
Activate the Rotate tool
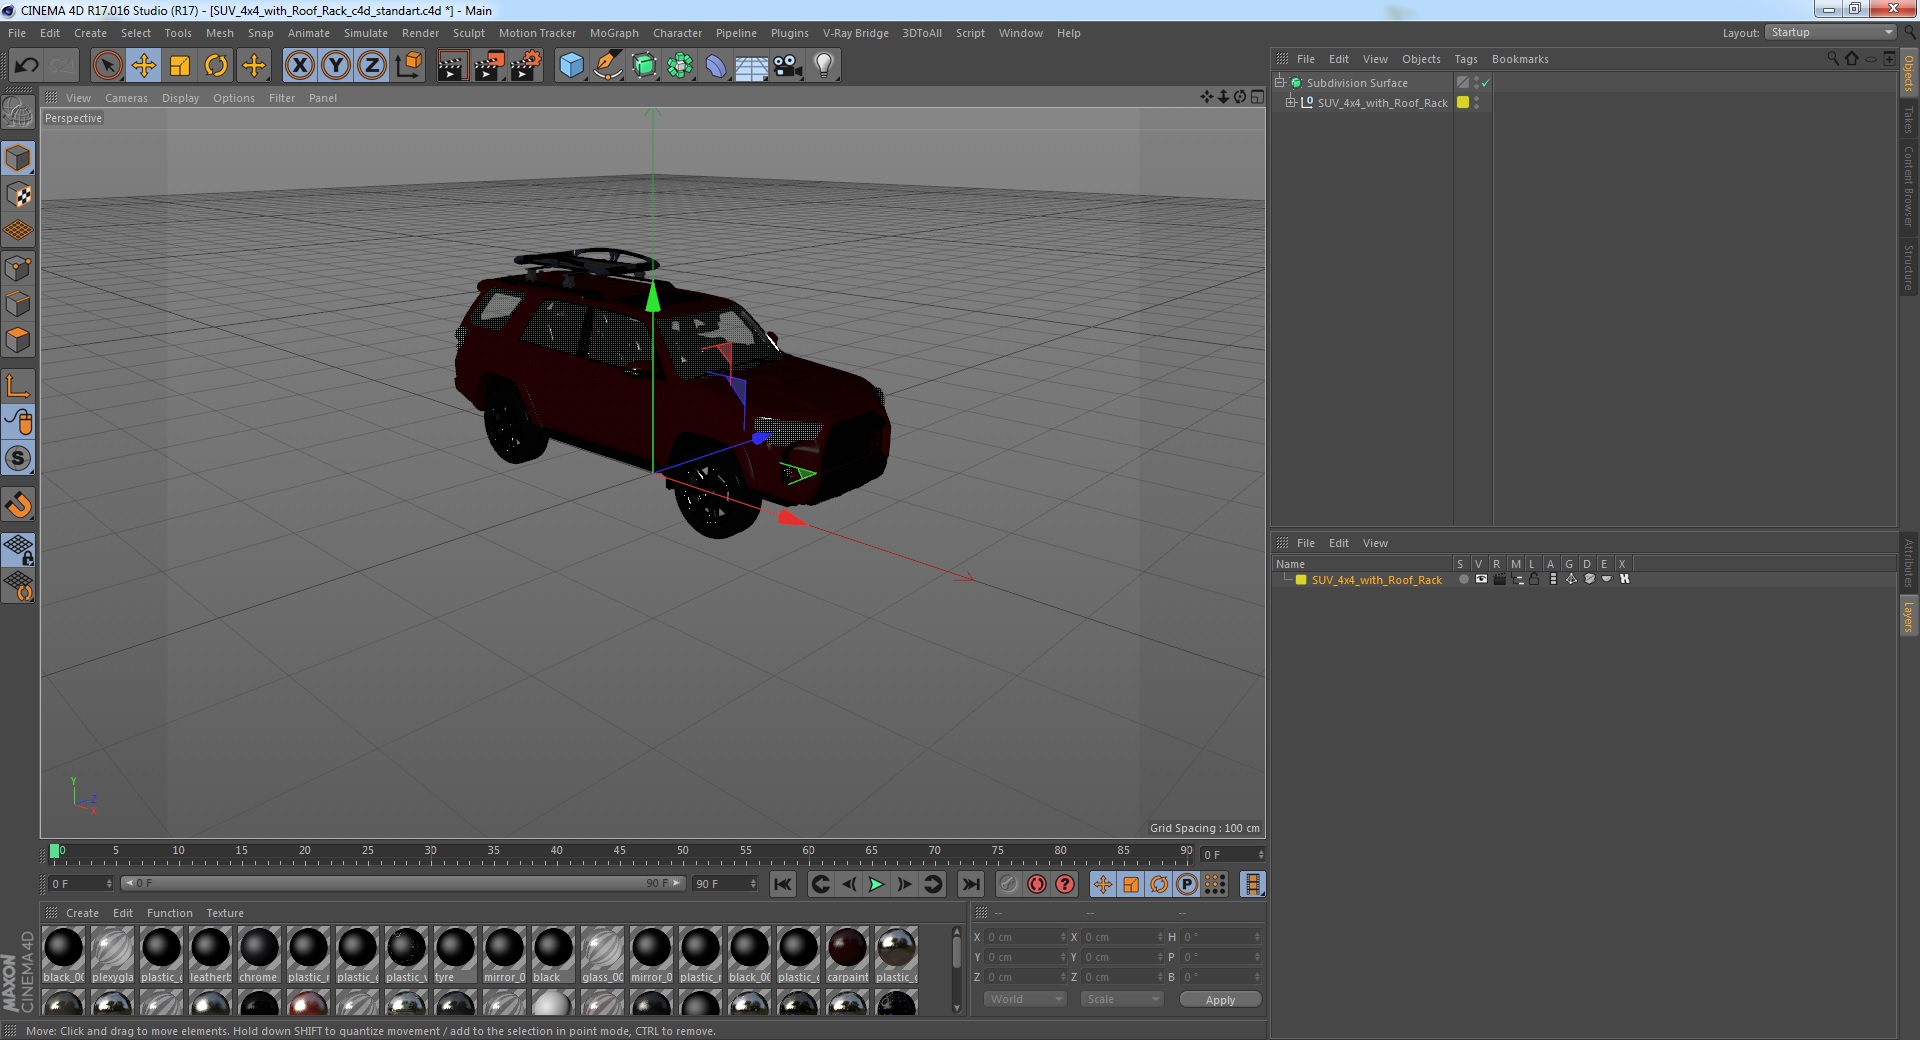coord(216,66)
